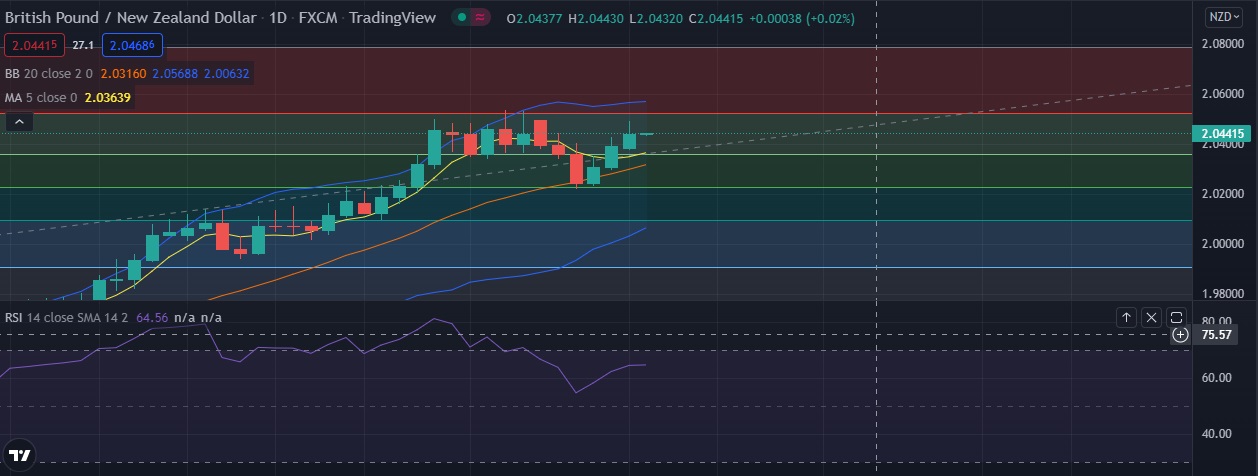Click the 2.02000 price axis label

[x=1223, y=193]
